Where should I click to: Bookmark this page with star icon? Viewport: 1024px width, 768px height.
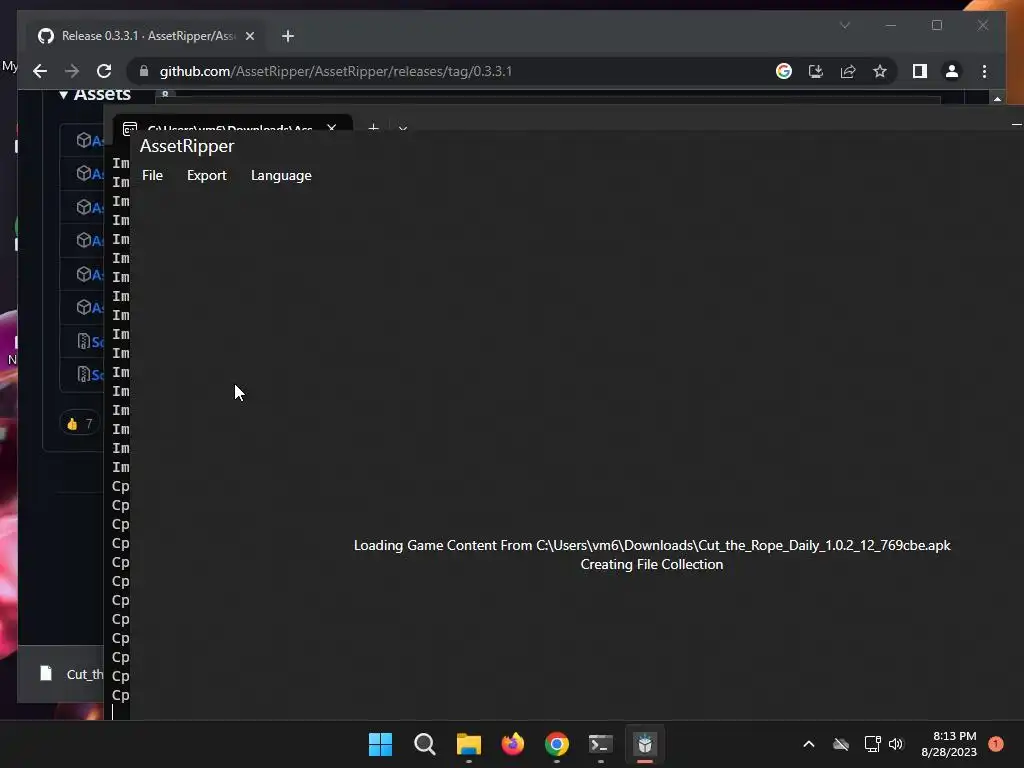coord(880,71)
